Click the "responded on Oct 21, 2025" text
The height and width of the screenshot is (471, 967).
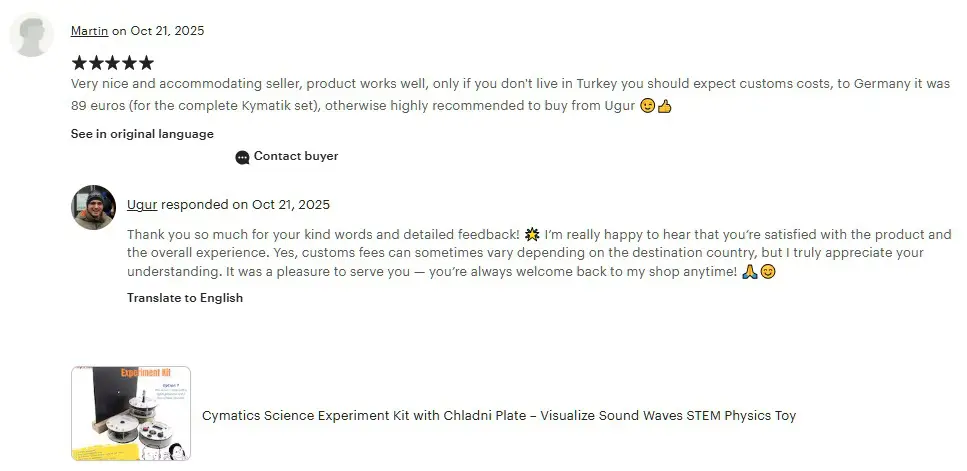click(x=245, y=205)
